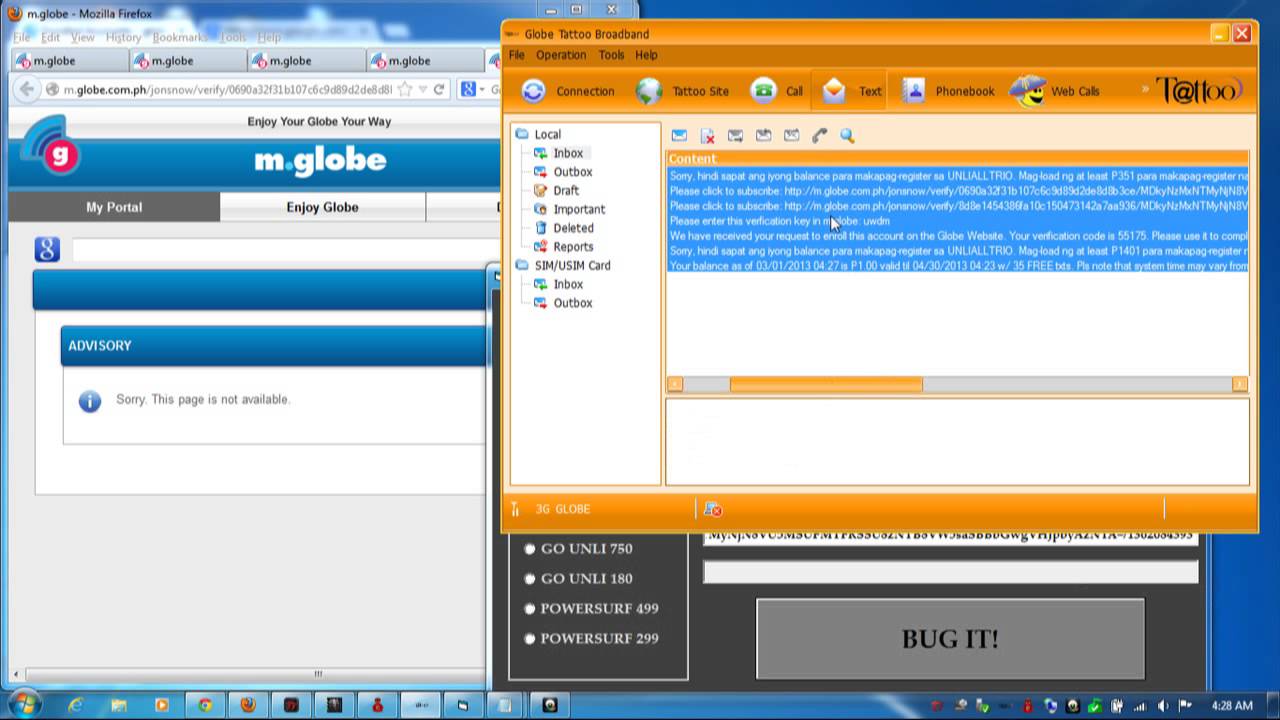
Task: Open the Local Outbox folder
Action: point(562,172)
